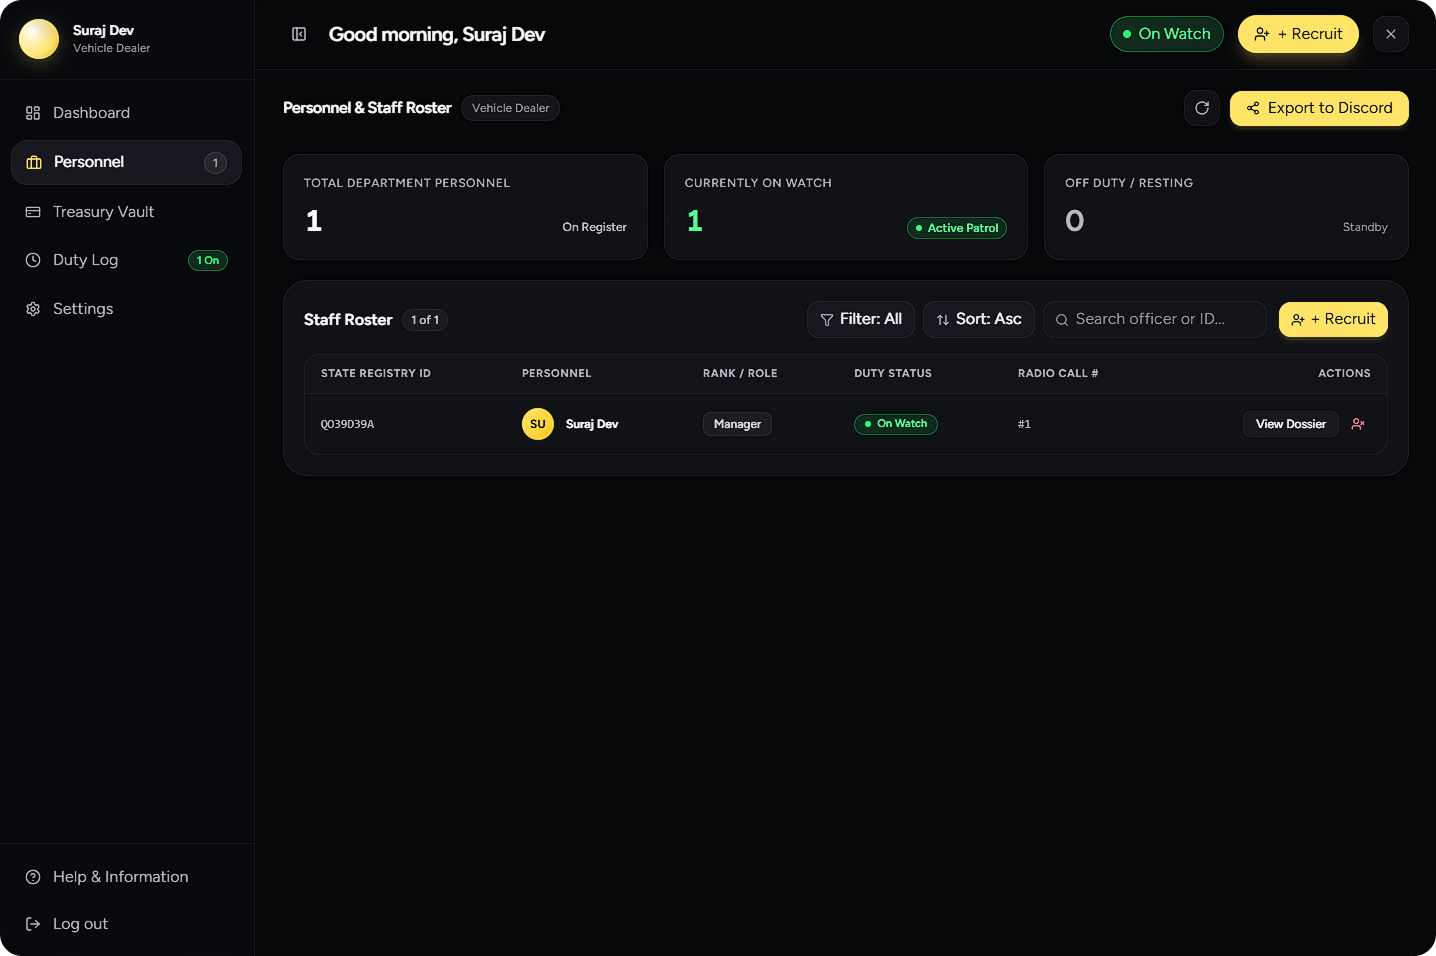This screenshot has width=1436, height=956.
Task: Click Export to Discord
Action: click(1319, 108)
